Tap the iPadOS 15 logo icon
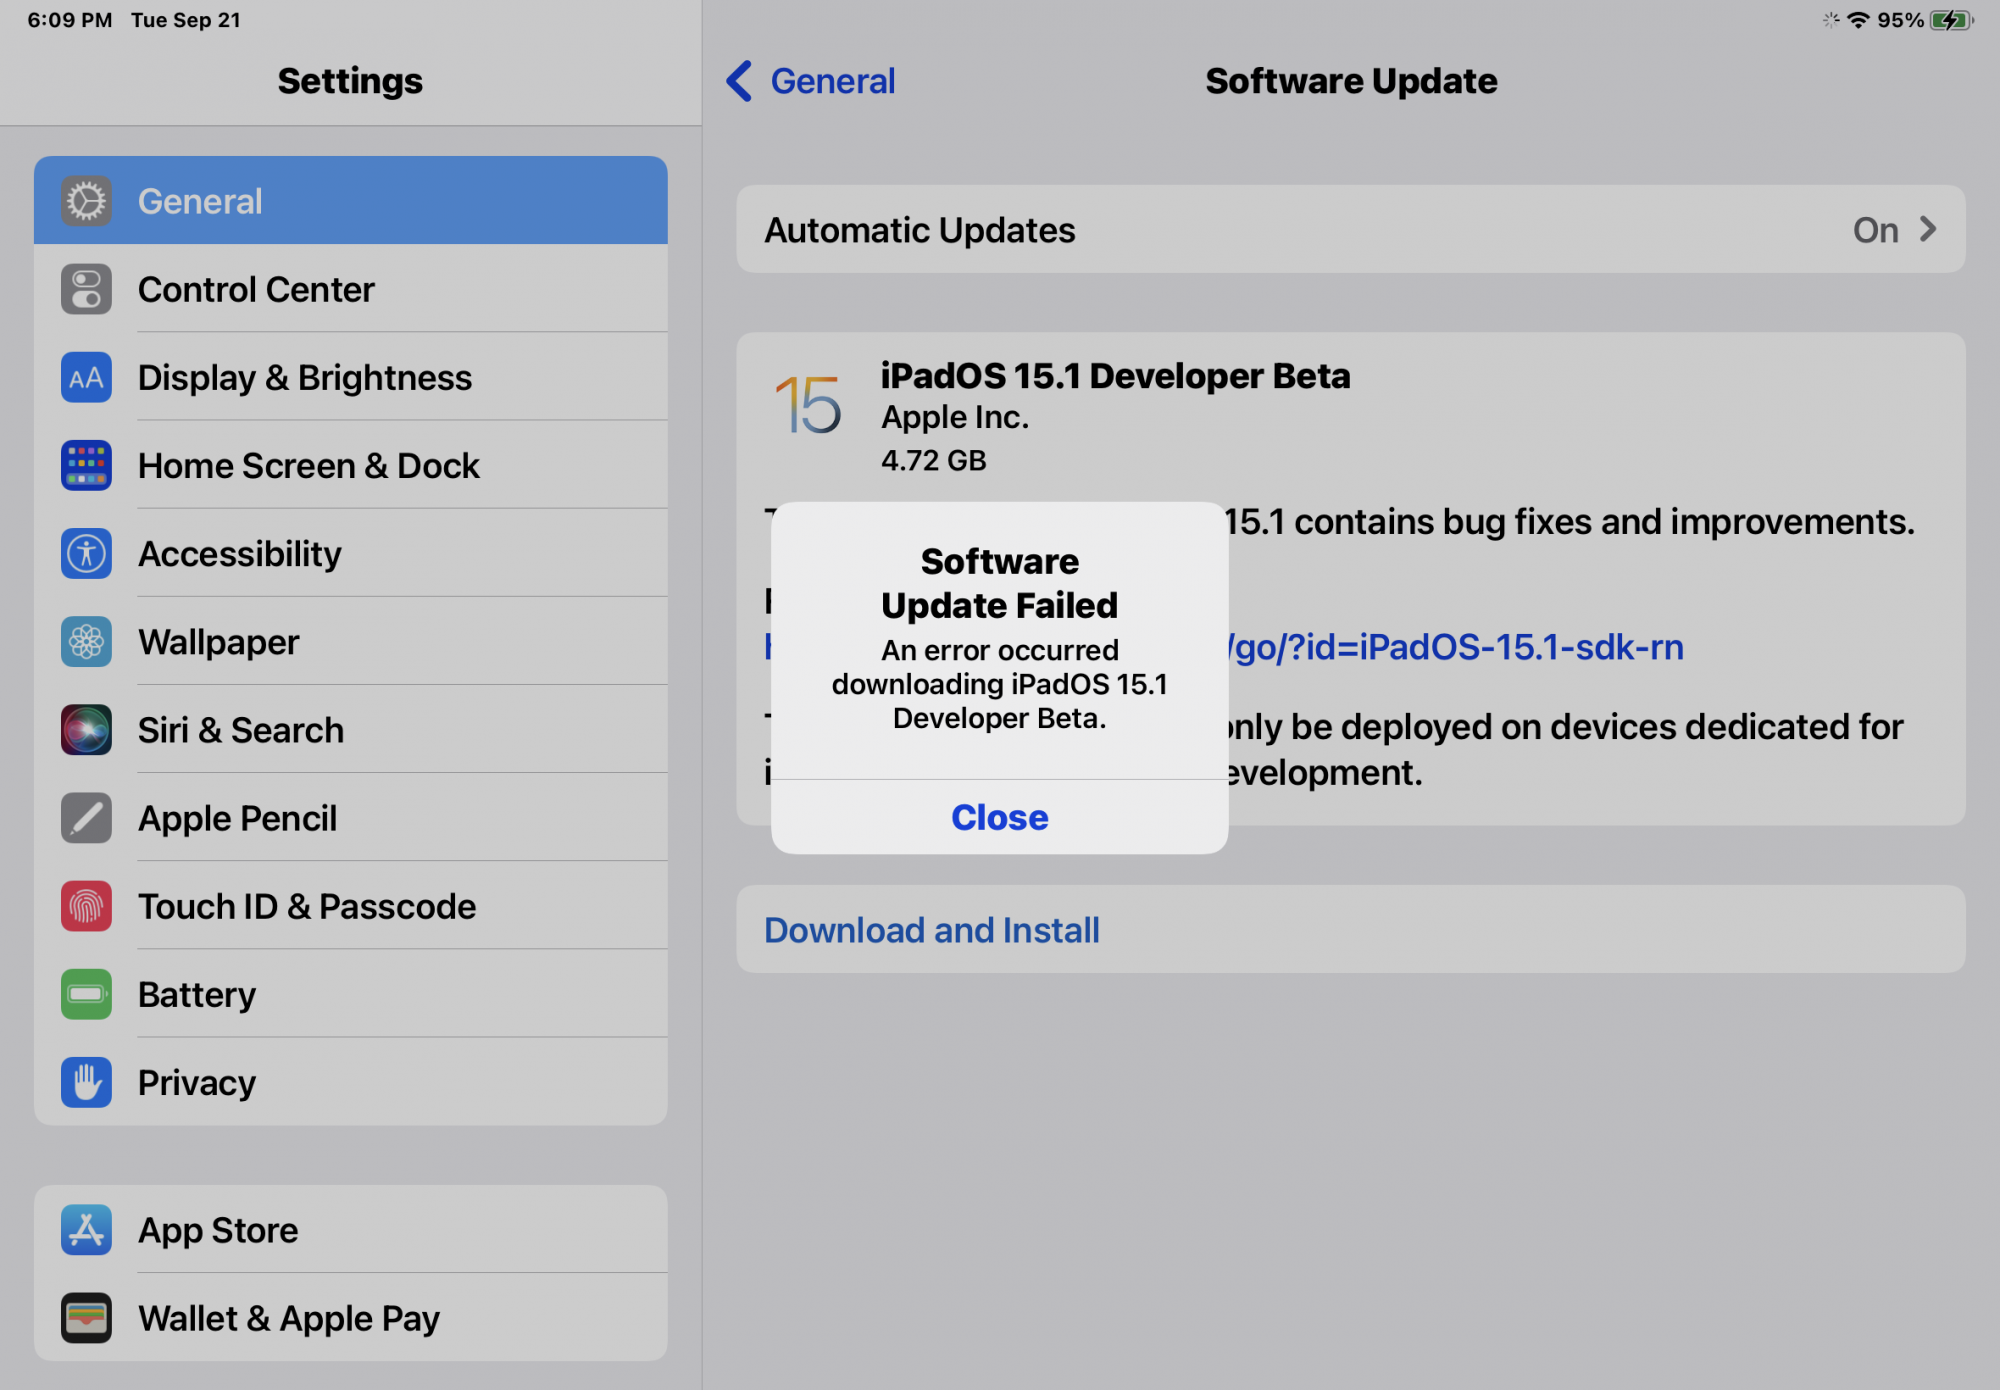Screen dimensions: 2000x1390 pyautogui.click(x=808, y=405)
